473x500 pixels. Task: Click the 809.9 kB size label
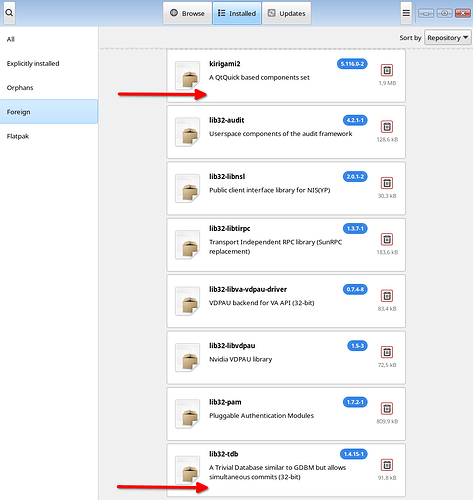(x=387, y=421)
